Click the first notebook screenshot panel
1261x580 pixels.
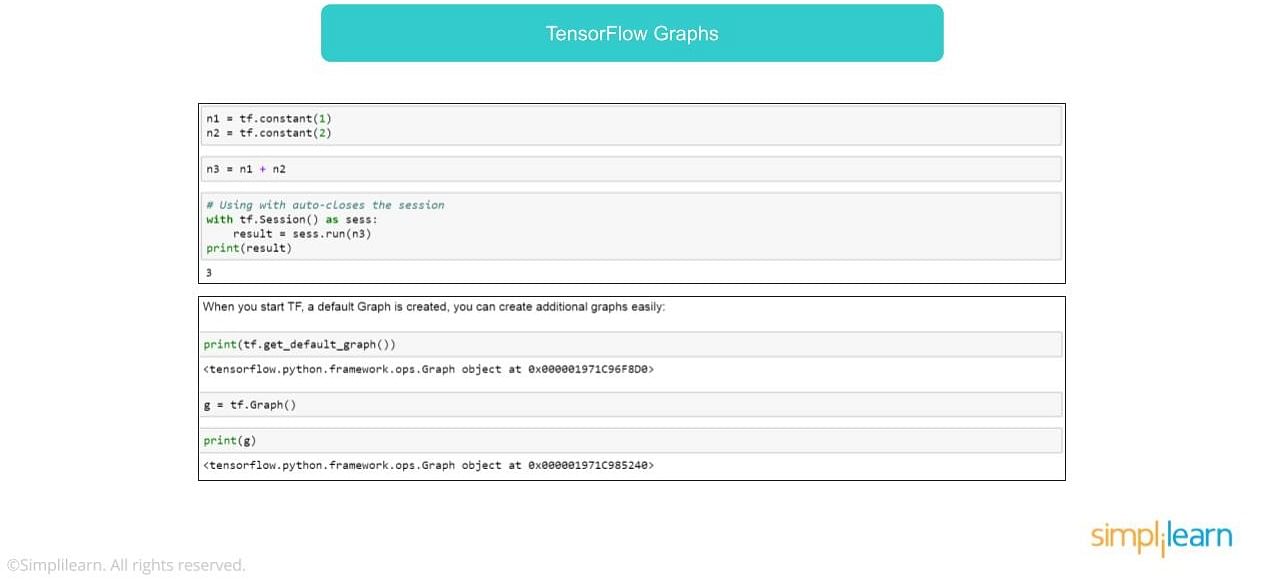[632, 194]
